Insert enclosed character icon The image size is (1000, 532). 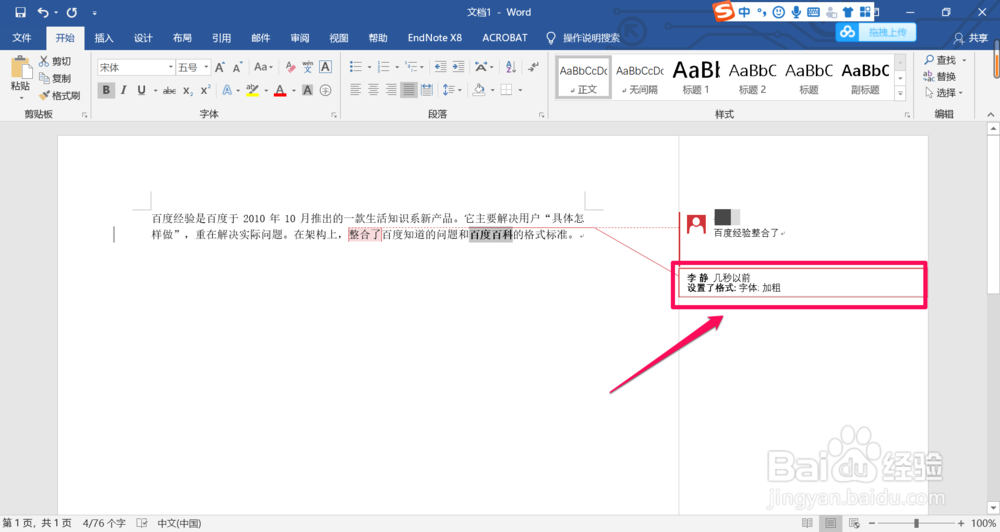(325, 91)
